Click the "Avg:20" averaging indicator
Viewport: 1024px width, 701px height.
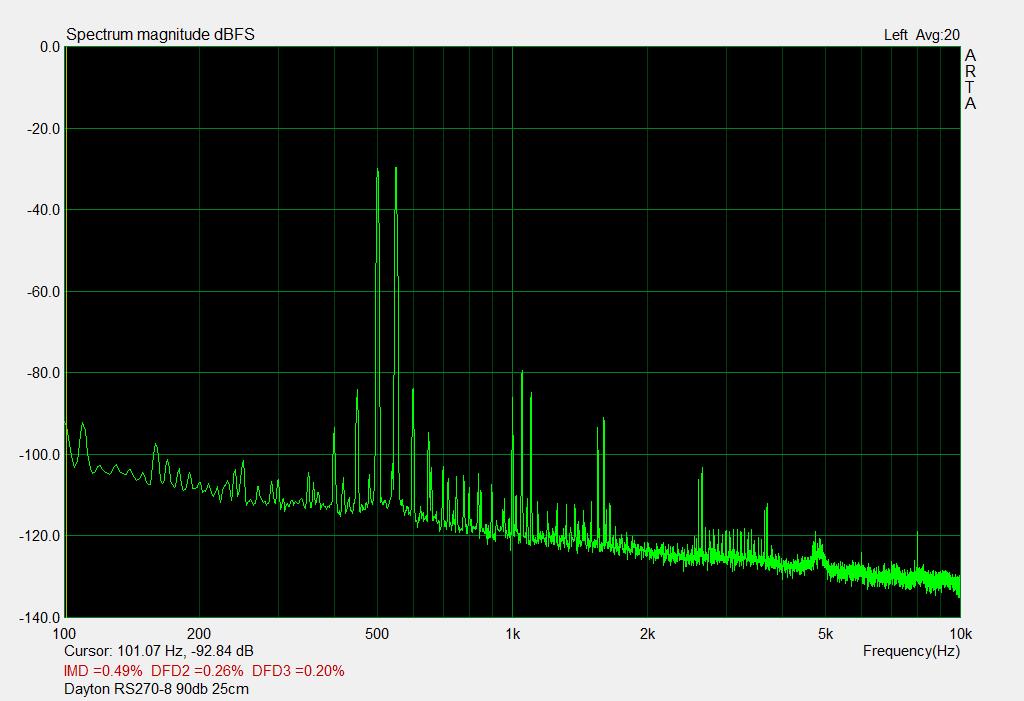tap(938, 35)
